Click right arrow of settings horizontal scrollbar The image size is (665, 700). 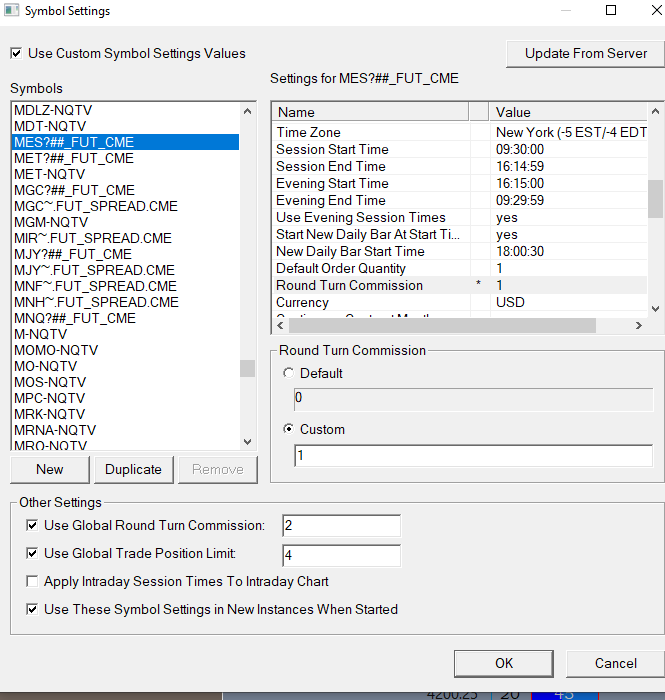tap(639, 326)
